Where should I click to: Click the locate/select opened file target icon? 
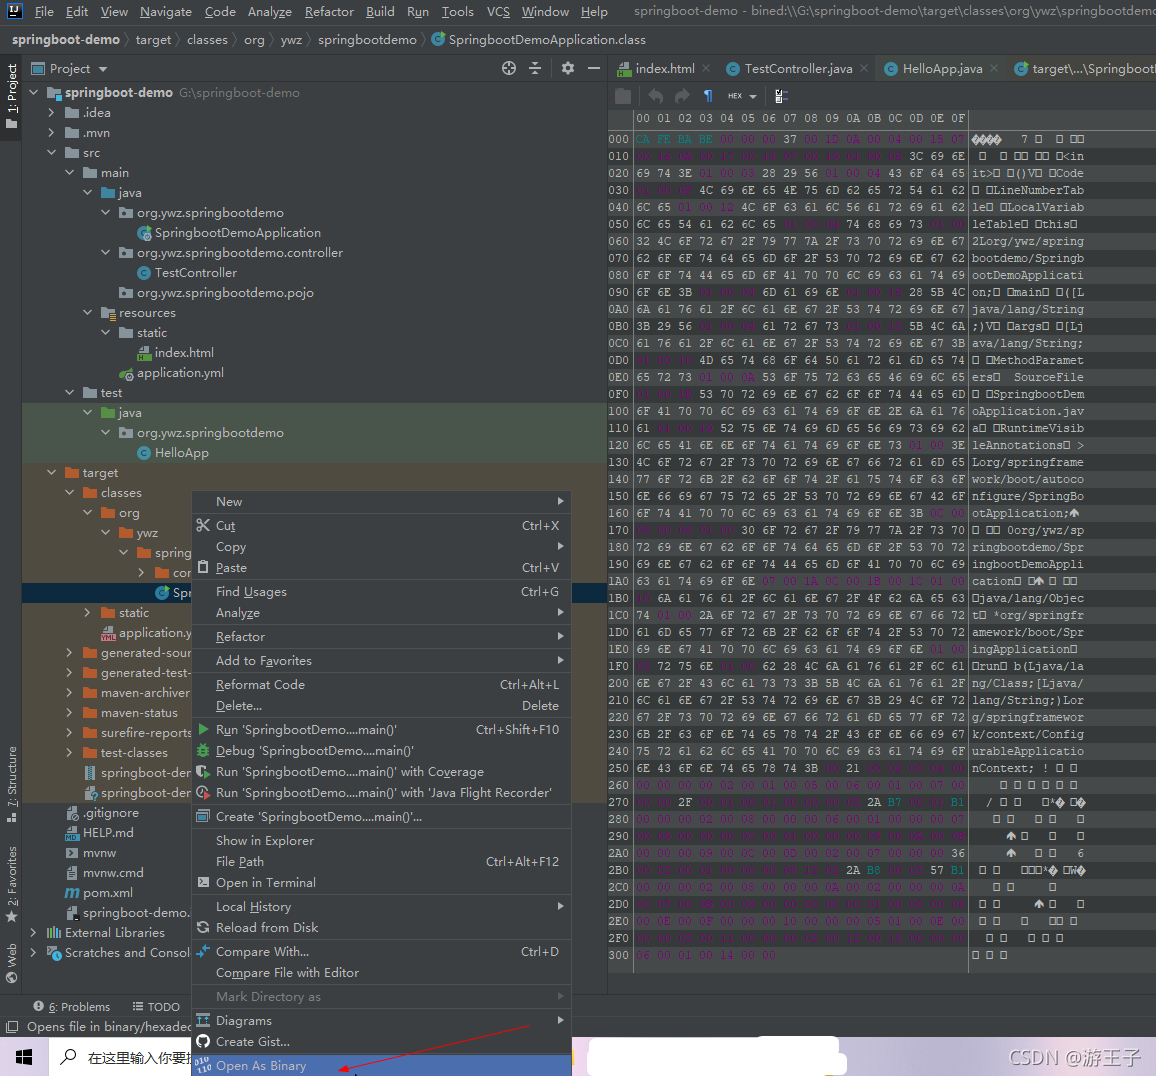(509, 68)
